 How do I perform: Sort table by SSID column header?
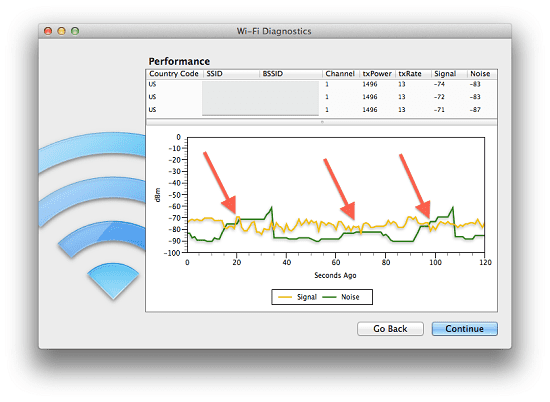(x=231, y=74)
